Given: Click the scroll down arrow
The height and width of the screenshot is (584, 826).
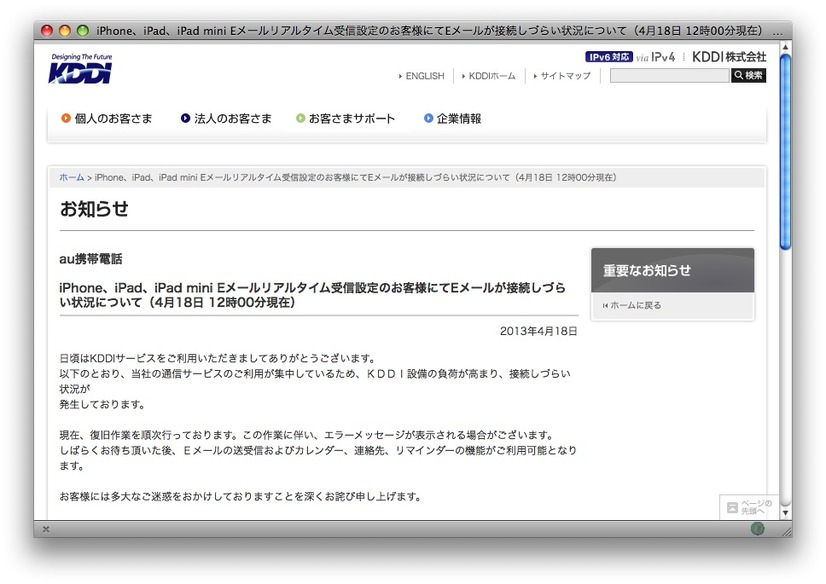Looking at the screenshot, I should coord(785,512).
